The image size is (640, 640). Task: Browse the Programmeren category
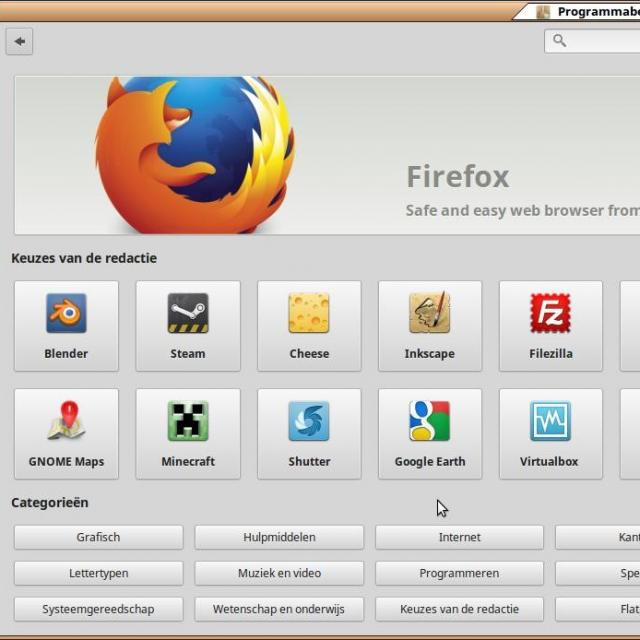pos(459,573)
